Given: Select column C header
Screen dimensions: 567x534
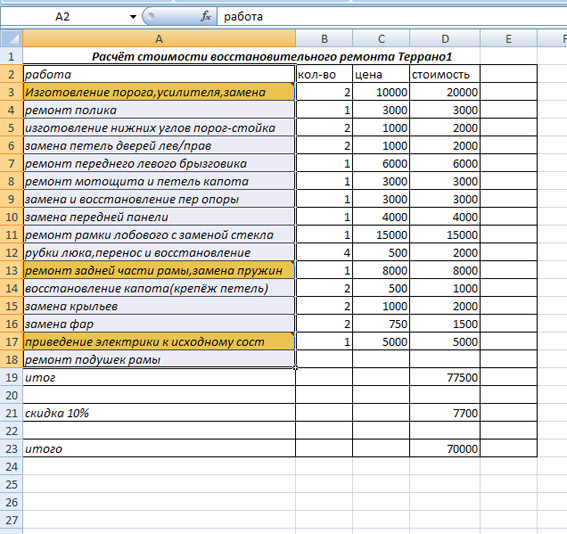Looking at the screenshot, I should 381,38.
